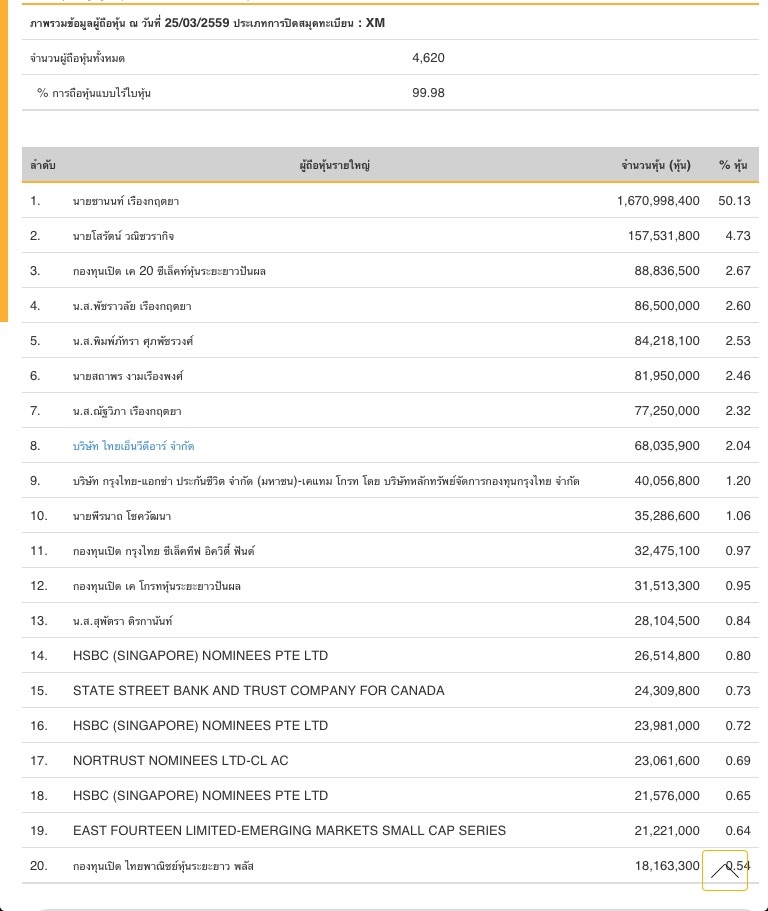
Task: Select shareholder นายสถาพร งามเรืองพงศ์
Action: (128, 376)
